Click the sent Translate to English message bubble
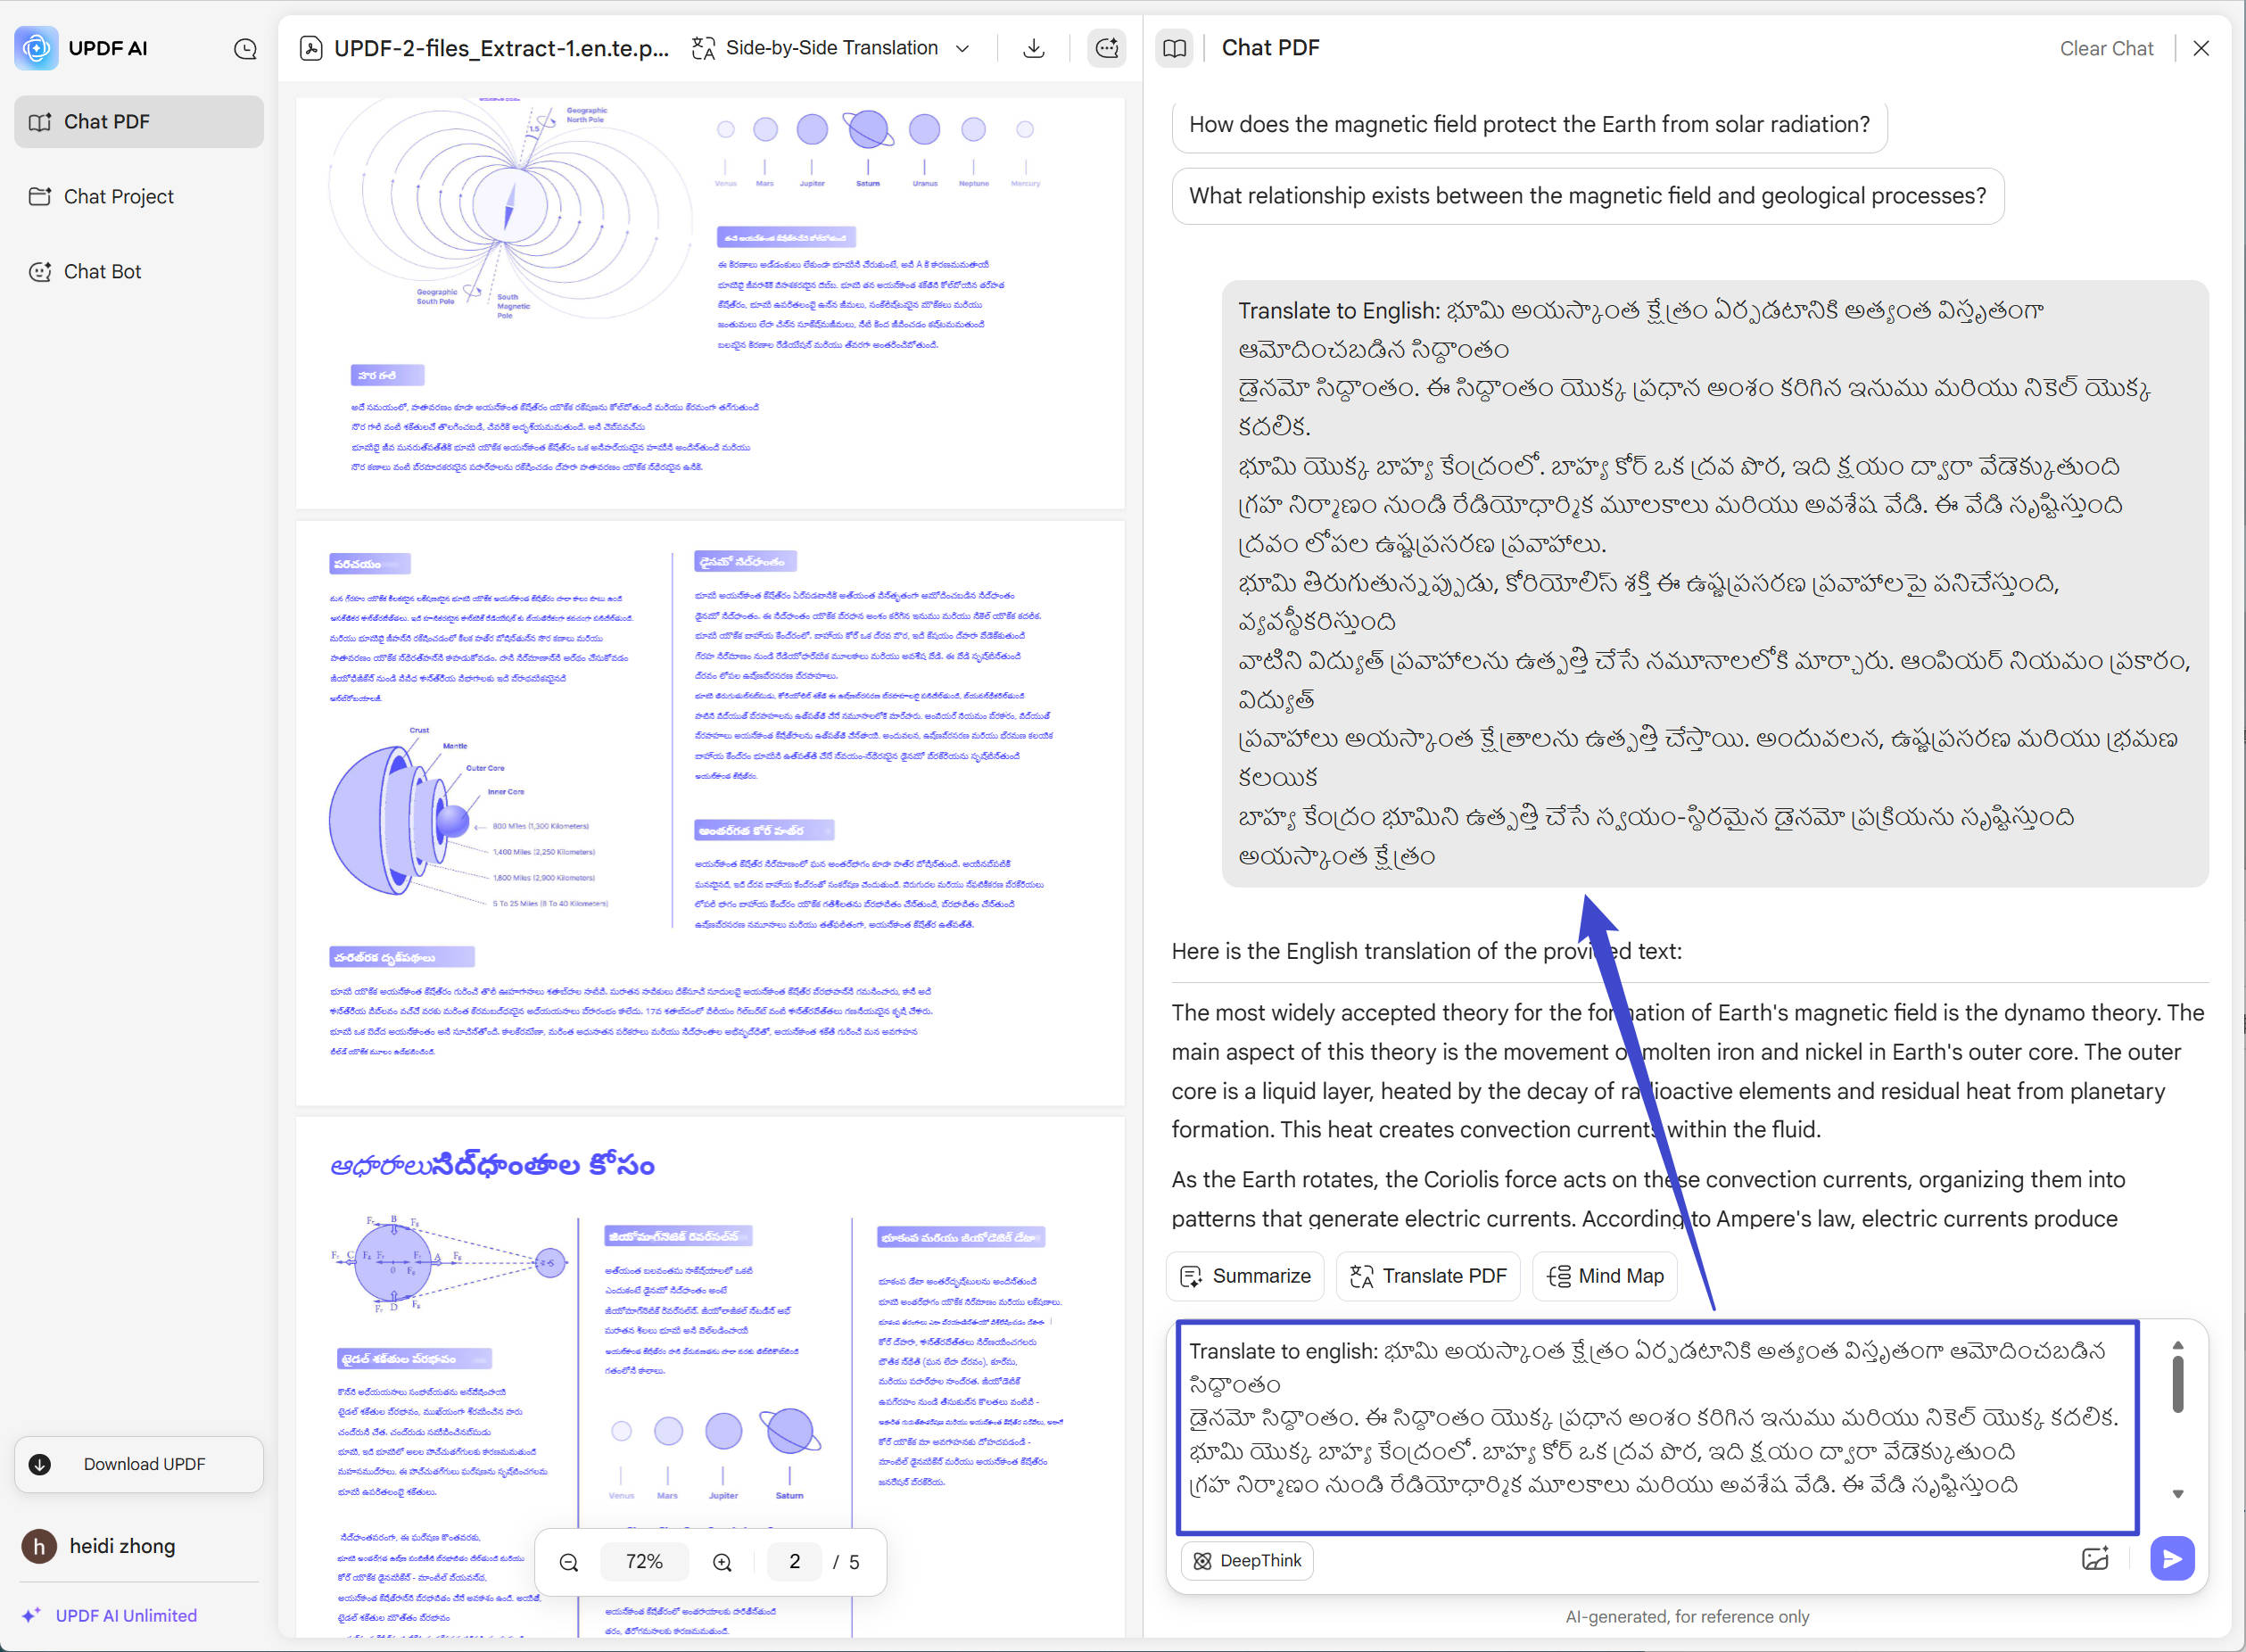Image resolution: width=2246 pixels, height=1652 pixels. (x=1714, y=583)
